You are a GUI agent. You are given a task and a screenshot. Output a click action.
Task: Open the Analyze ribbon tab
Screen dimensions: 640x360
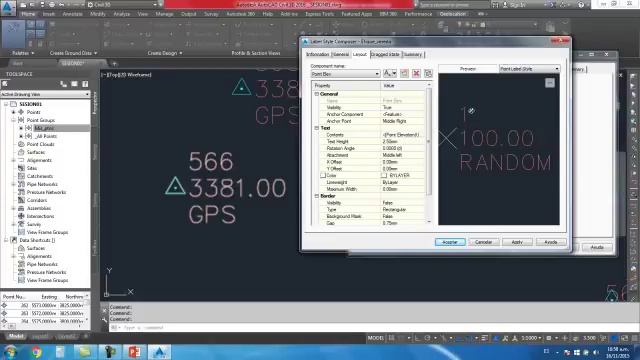click(122, 14)
